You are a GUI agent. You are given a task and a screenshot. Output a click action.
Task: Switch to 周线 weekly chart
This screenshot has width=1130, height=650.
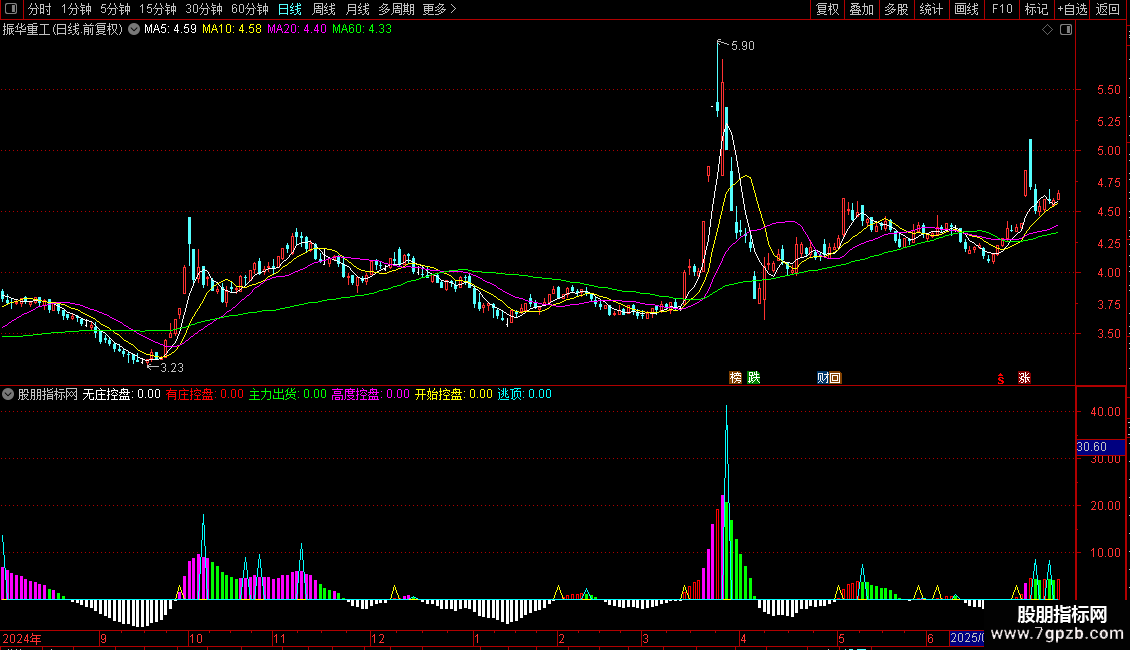coord(324,9)
